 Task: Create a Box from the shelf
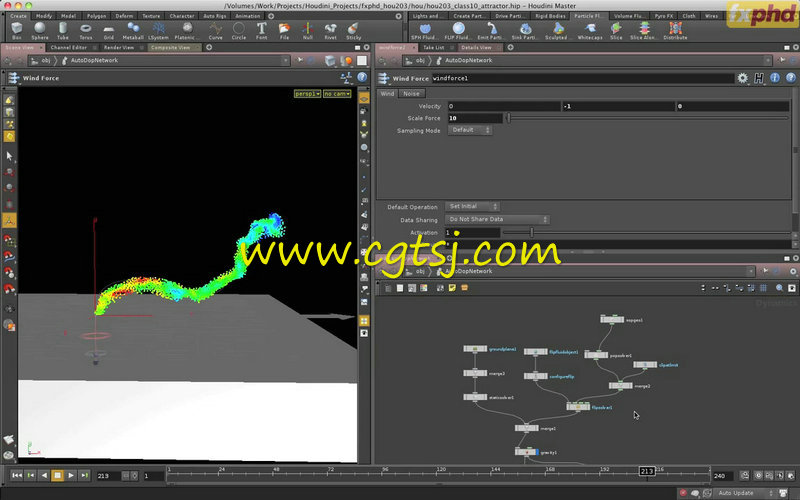click(x=17, y=30)
